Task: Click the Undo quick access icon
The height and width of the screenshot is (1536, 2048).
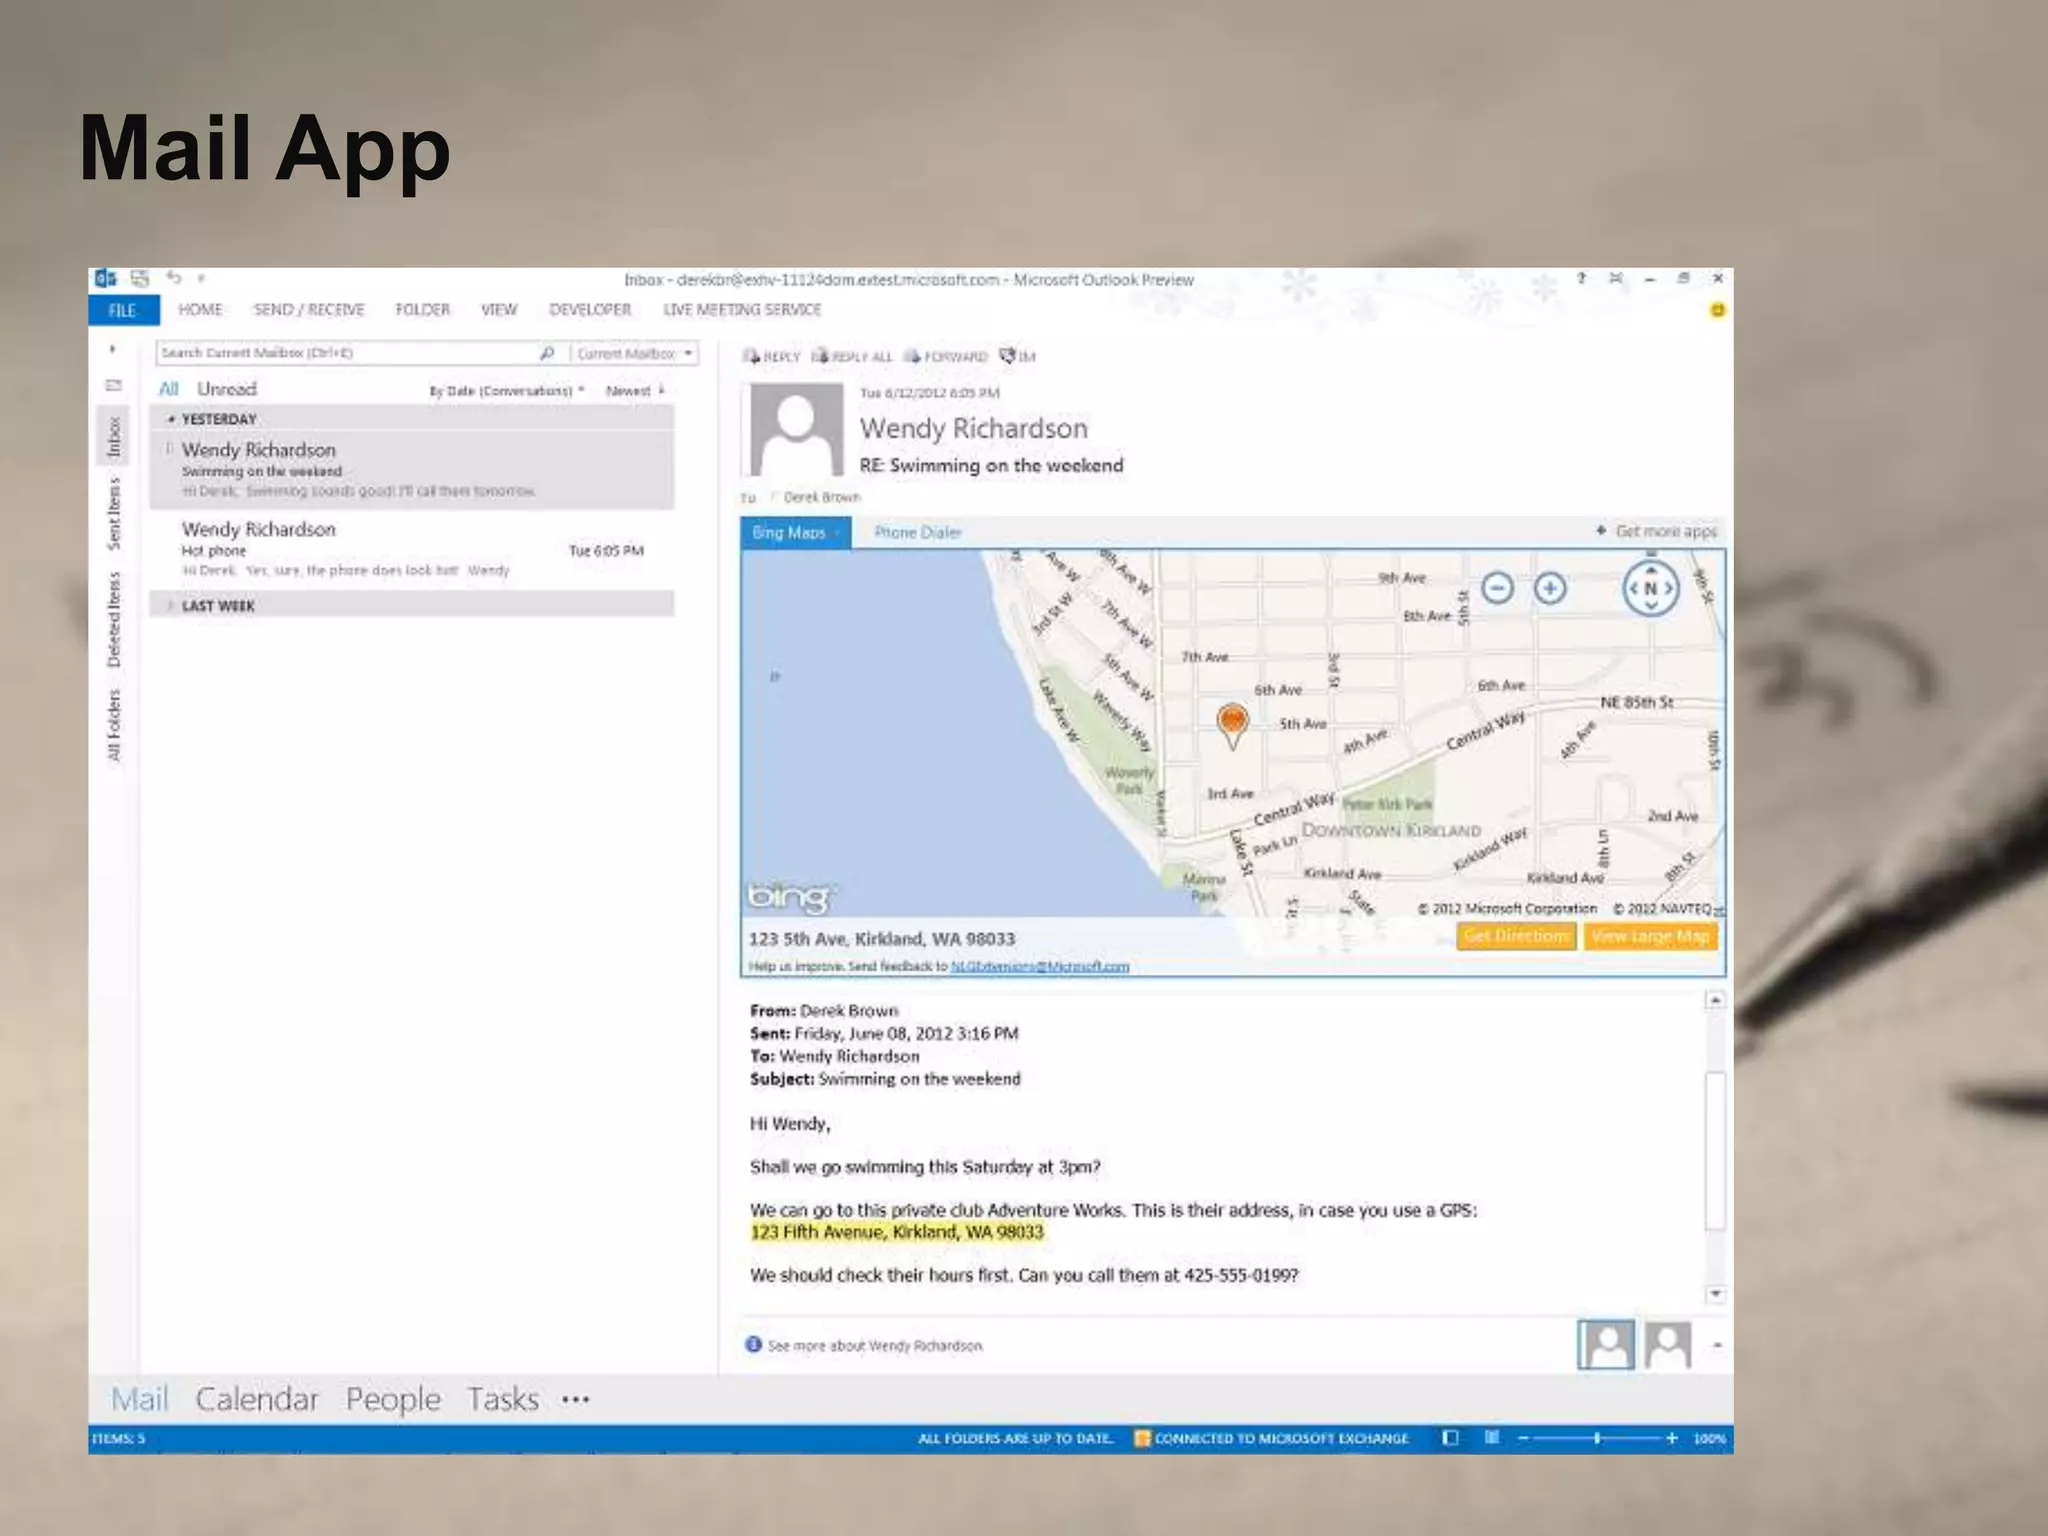Action: point(174,278)
